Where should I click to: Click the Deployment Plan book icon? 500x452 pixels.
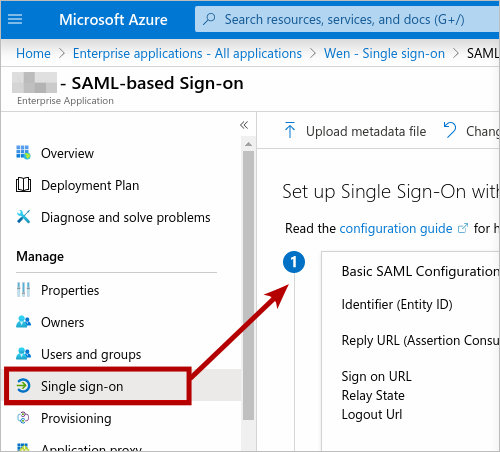23,185
